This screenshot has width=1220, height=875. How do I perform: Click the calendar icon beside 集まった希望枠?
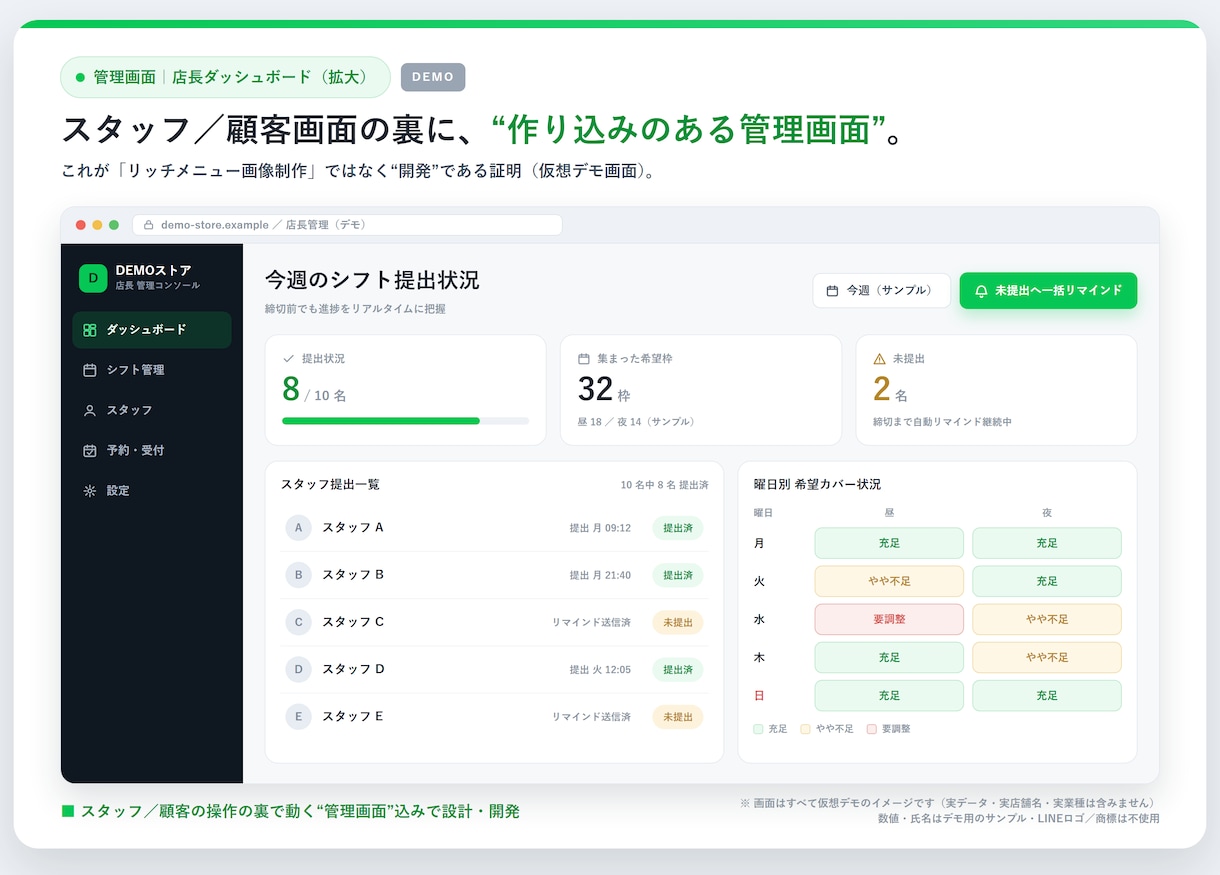tap(584, 358)
